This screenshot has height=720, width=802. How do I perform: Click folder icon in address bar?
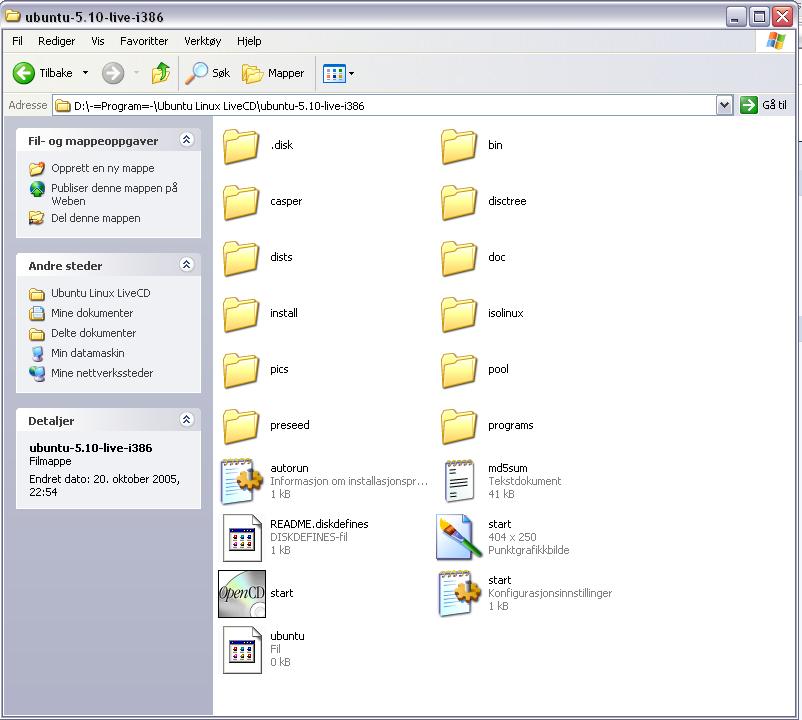coord(63,106)
